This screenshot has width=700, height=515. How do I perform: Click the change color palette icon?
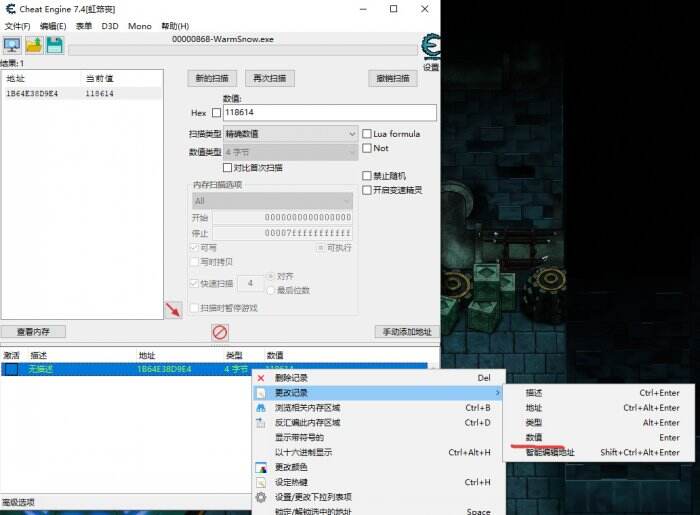pyautogui.click(x=261, y=467)
